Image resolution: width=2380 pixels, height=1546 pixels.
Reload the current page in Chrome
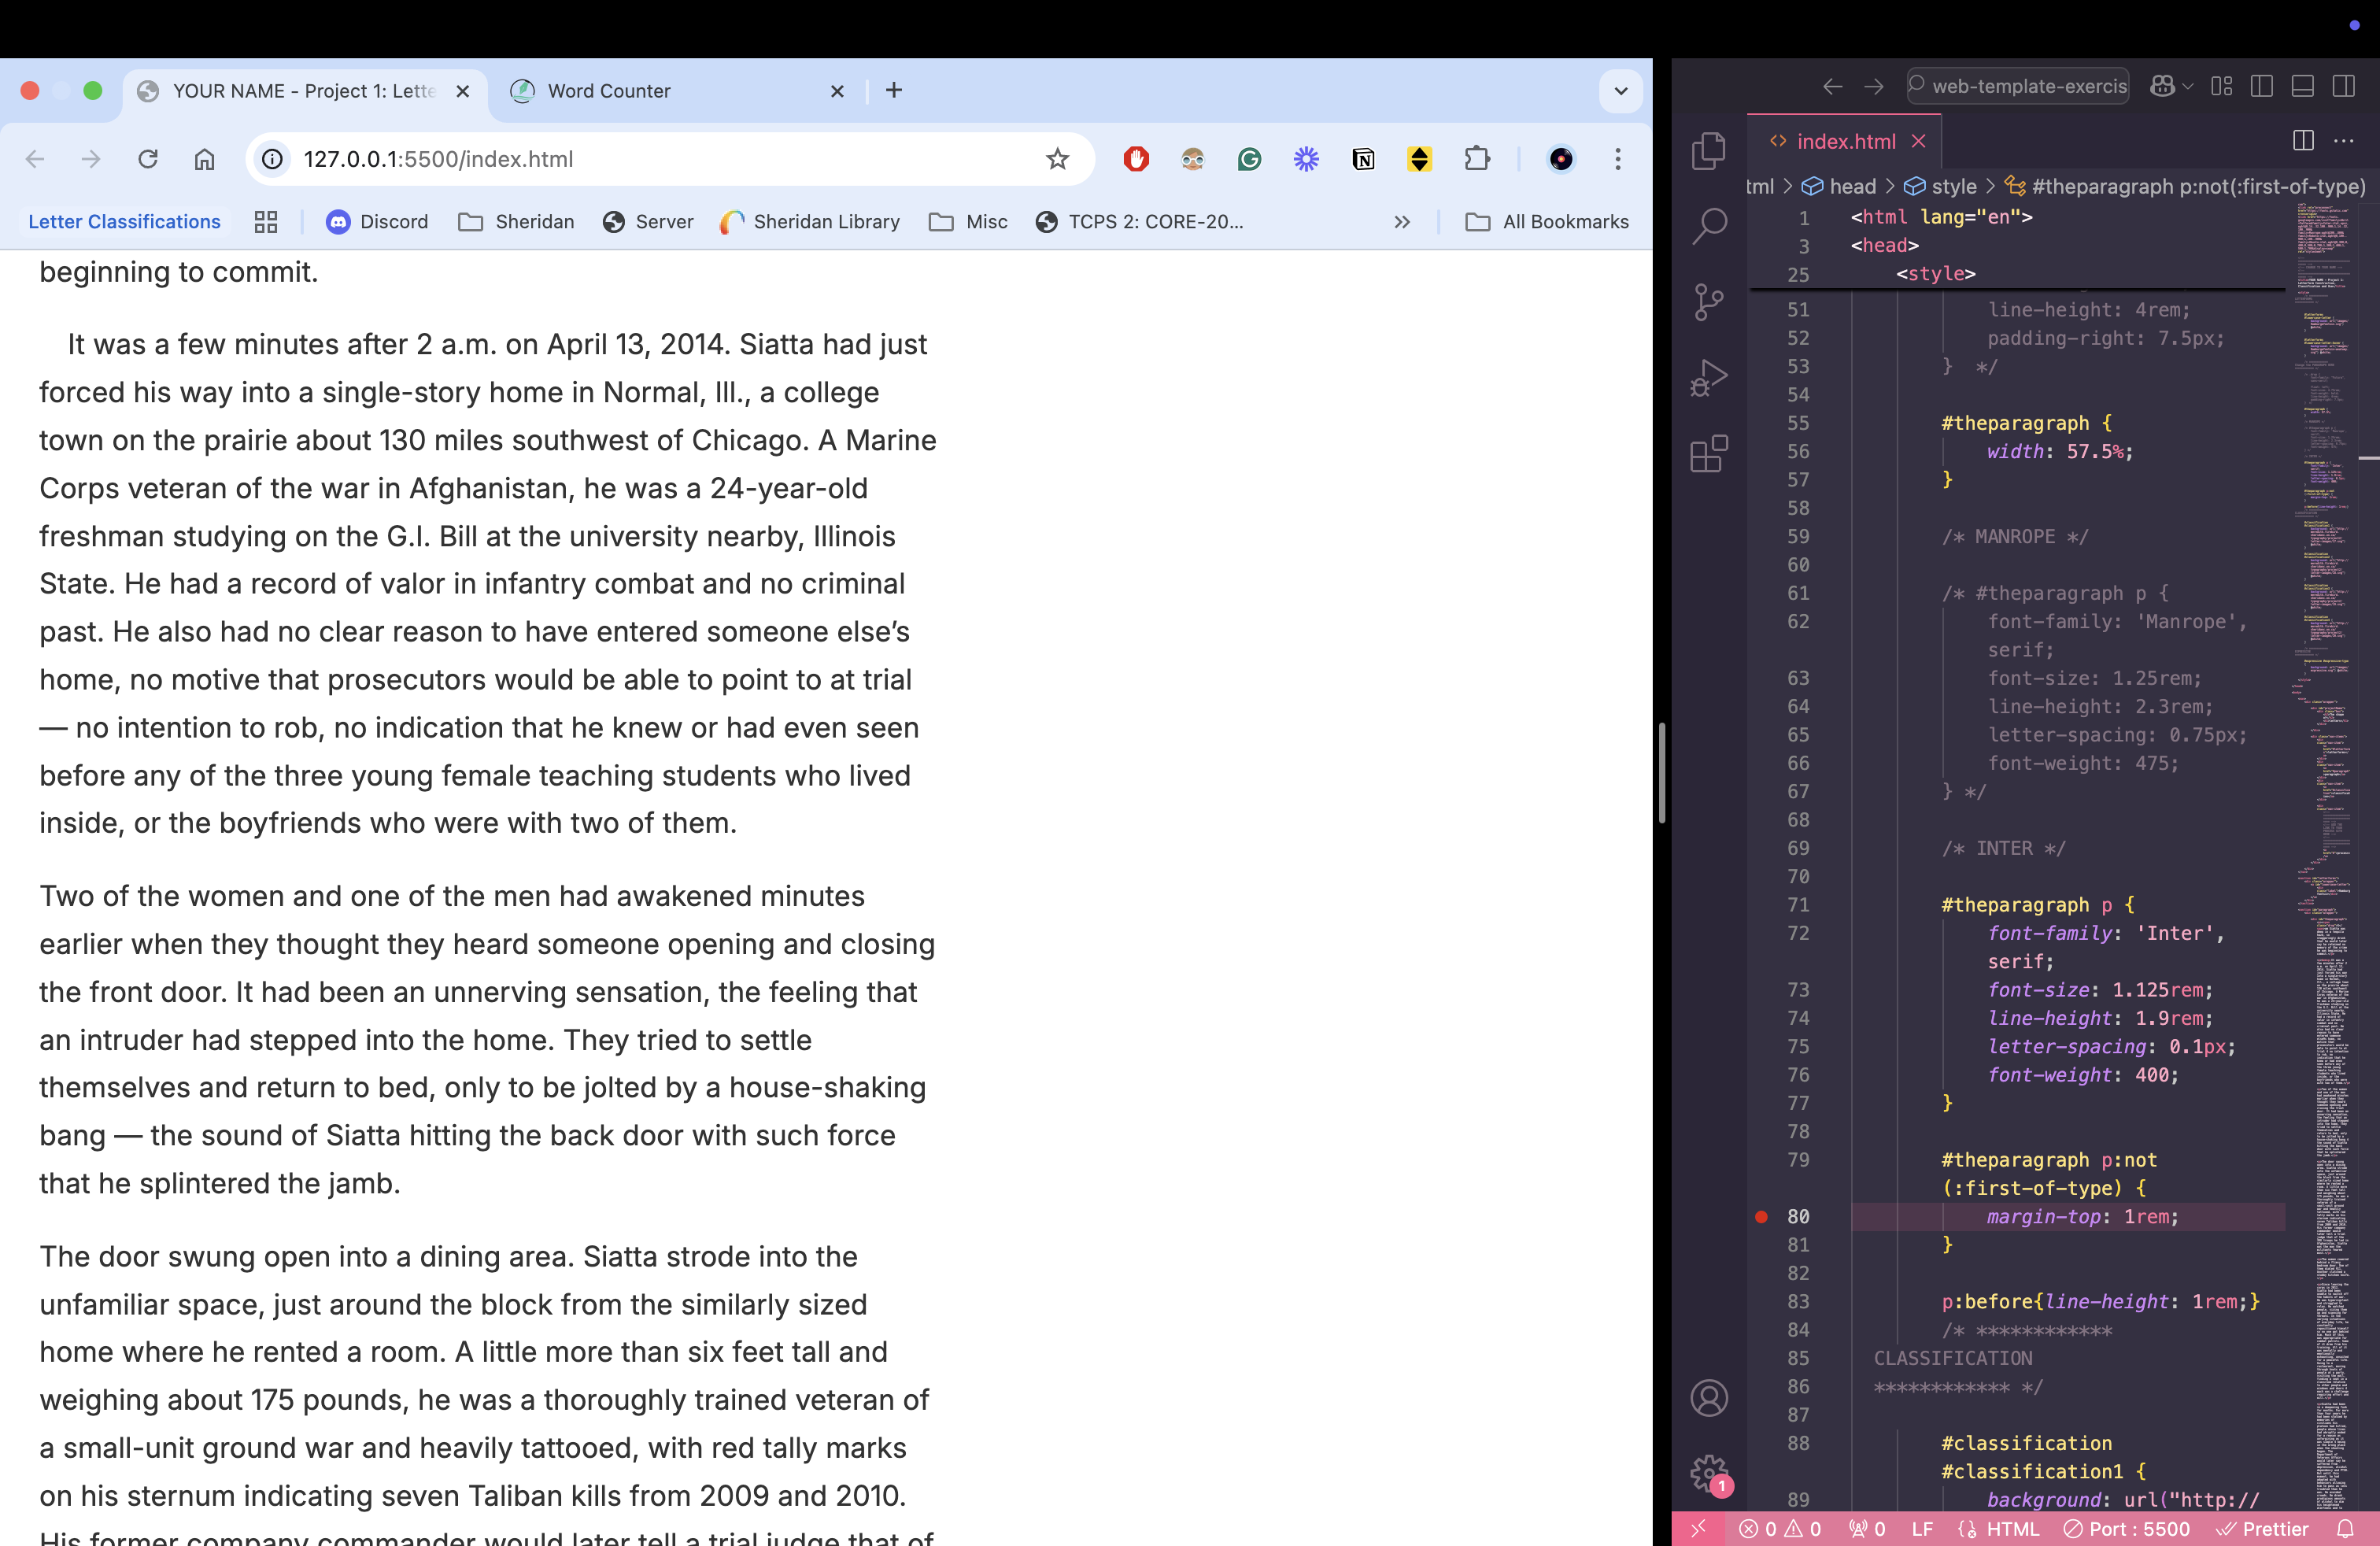(148, 159)
